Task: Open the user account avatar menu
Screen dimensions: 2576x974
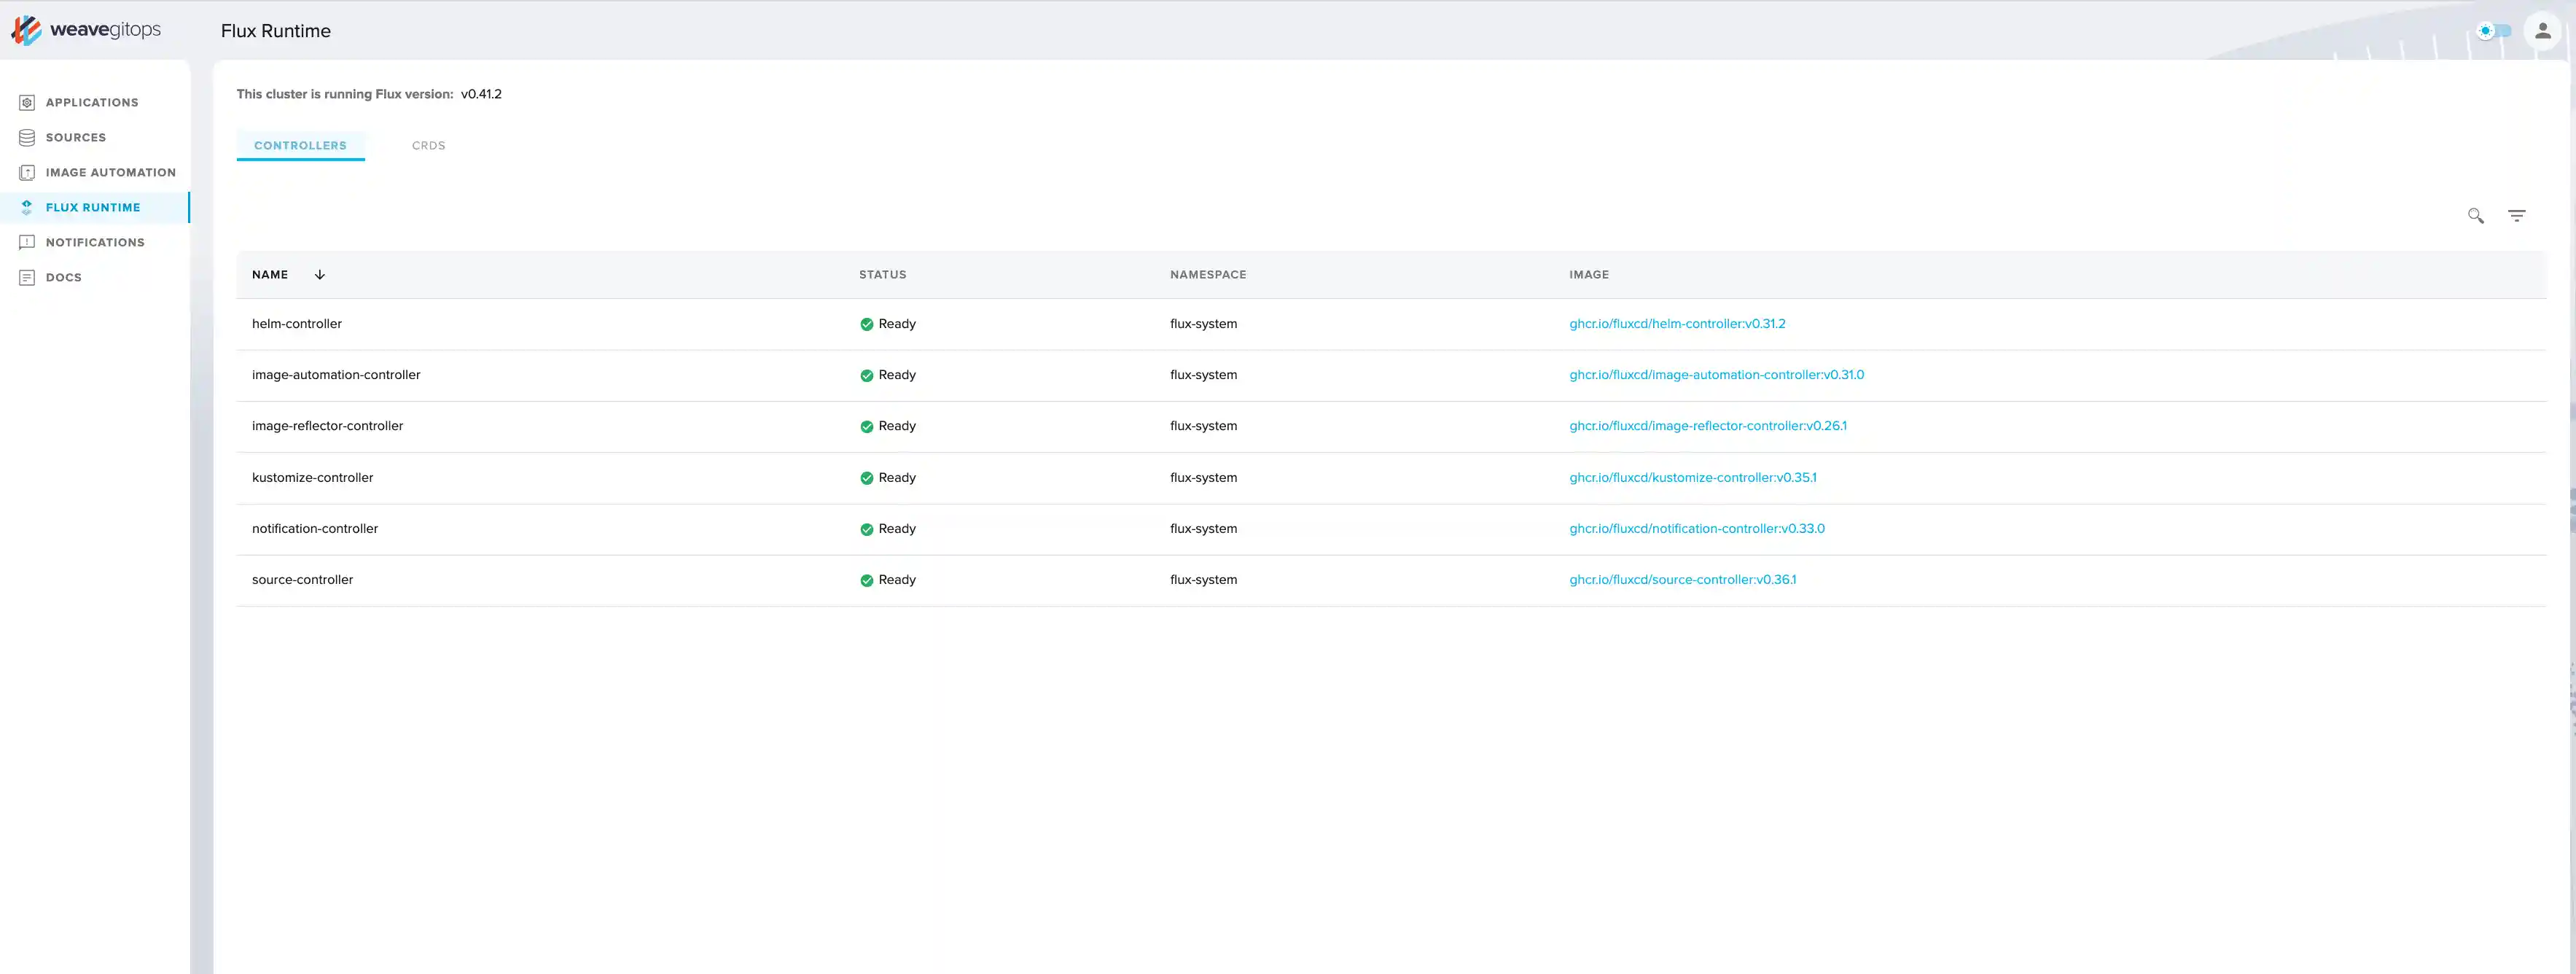Action: 2542,31
